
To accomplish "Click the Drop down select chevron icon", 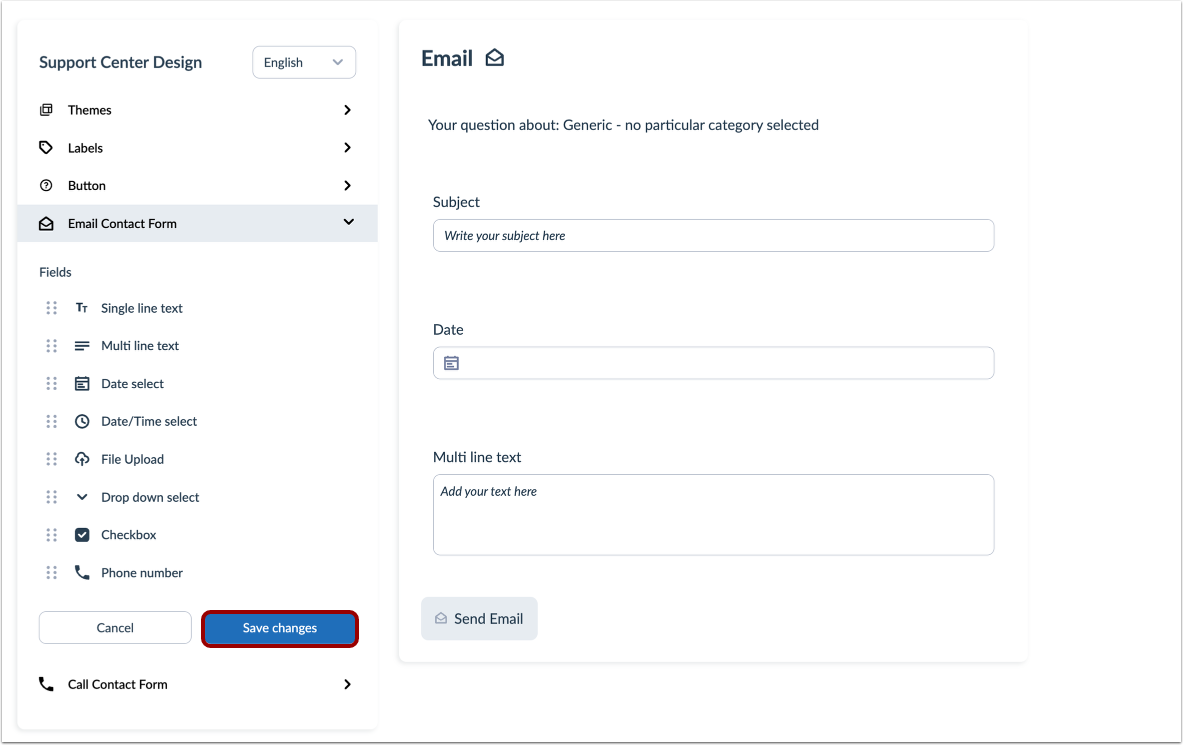I will [81, 497].
